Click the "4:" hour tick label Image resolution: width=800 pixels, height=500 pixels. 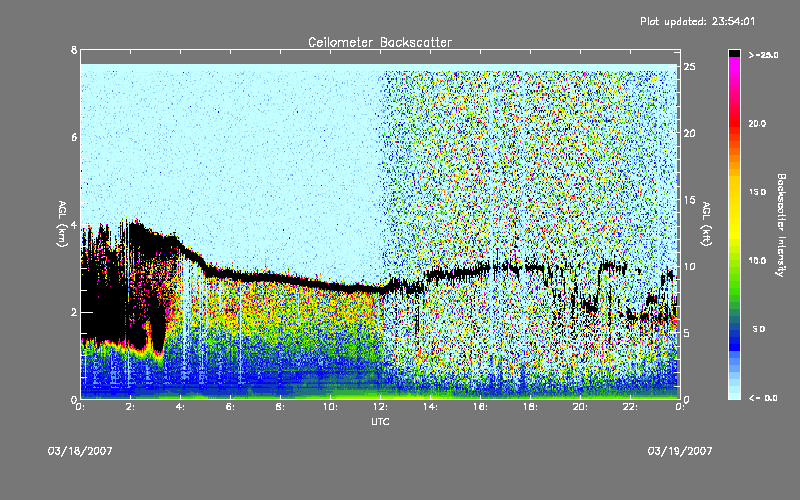tap(181, 407)
